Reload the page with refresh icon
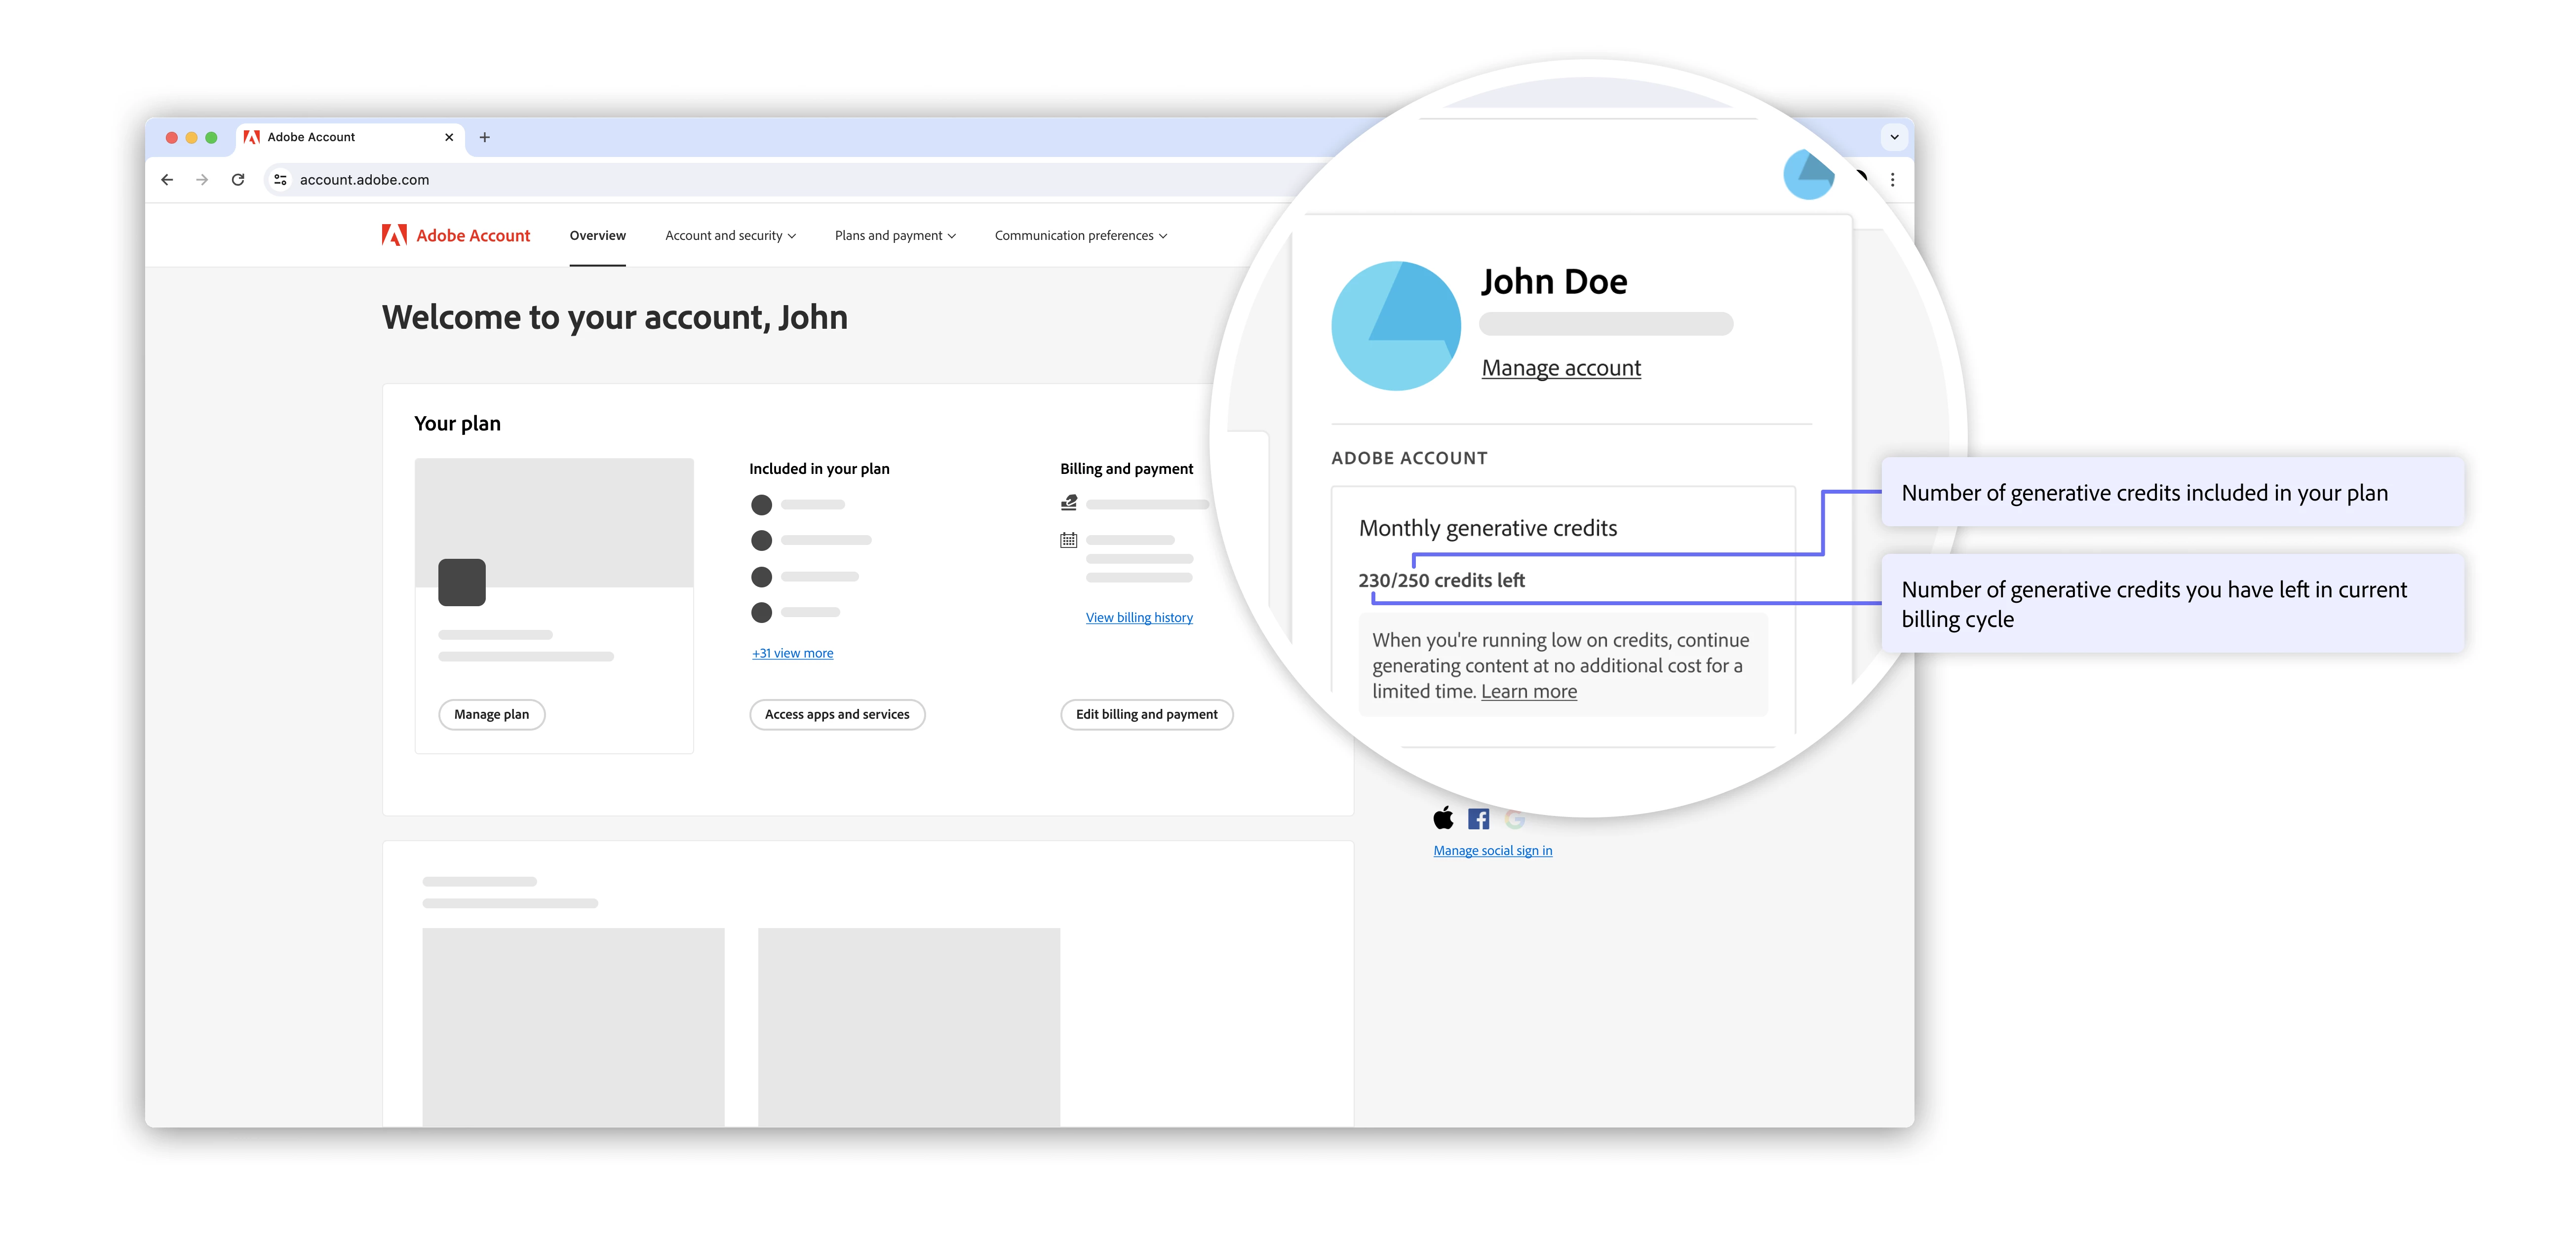This screenshot has height=1244, width=2576. tap(238, 180)
